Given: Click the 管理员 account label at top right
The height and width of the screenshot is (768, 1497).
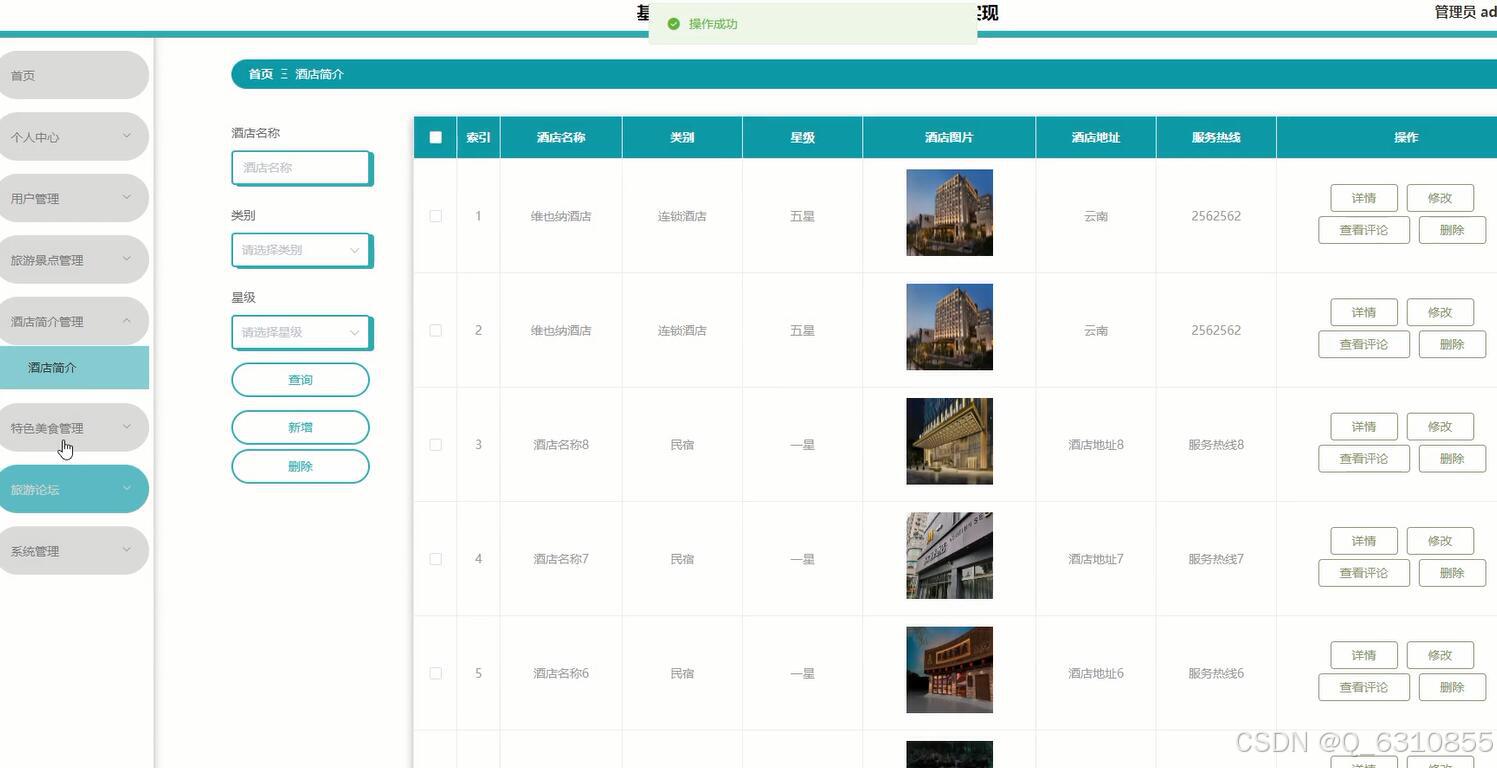Looking at the screenshot, I should pyautogui.click(x=1465, y=12).
